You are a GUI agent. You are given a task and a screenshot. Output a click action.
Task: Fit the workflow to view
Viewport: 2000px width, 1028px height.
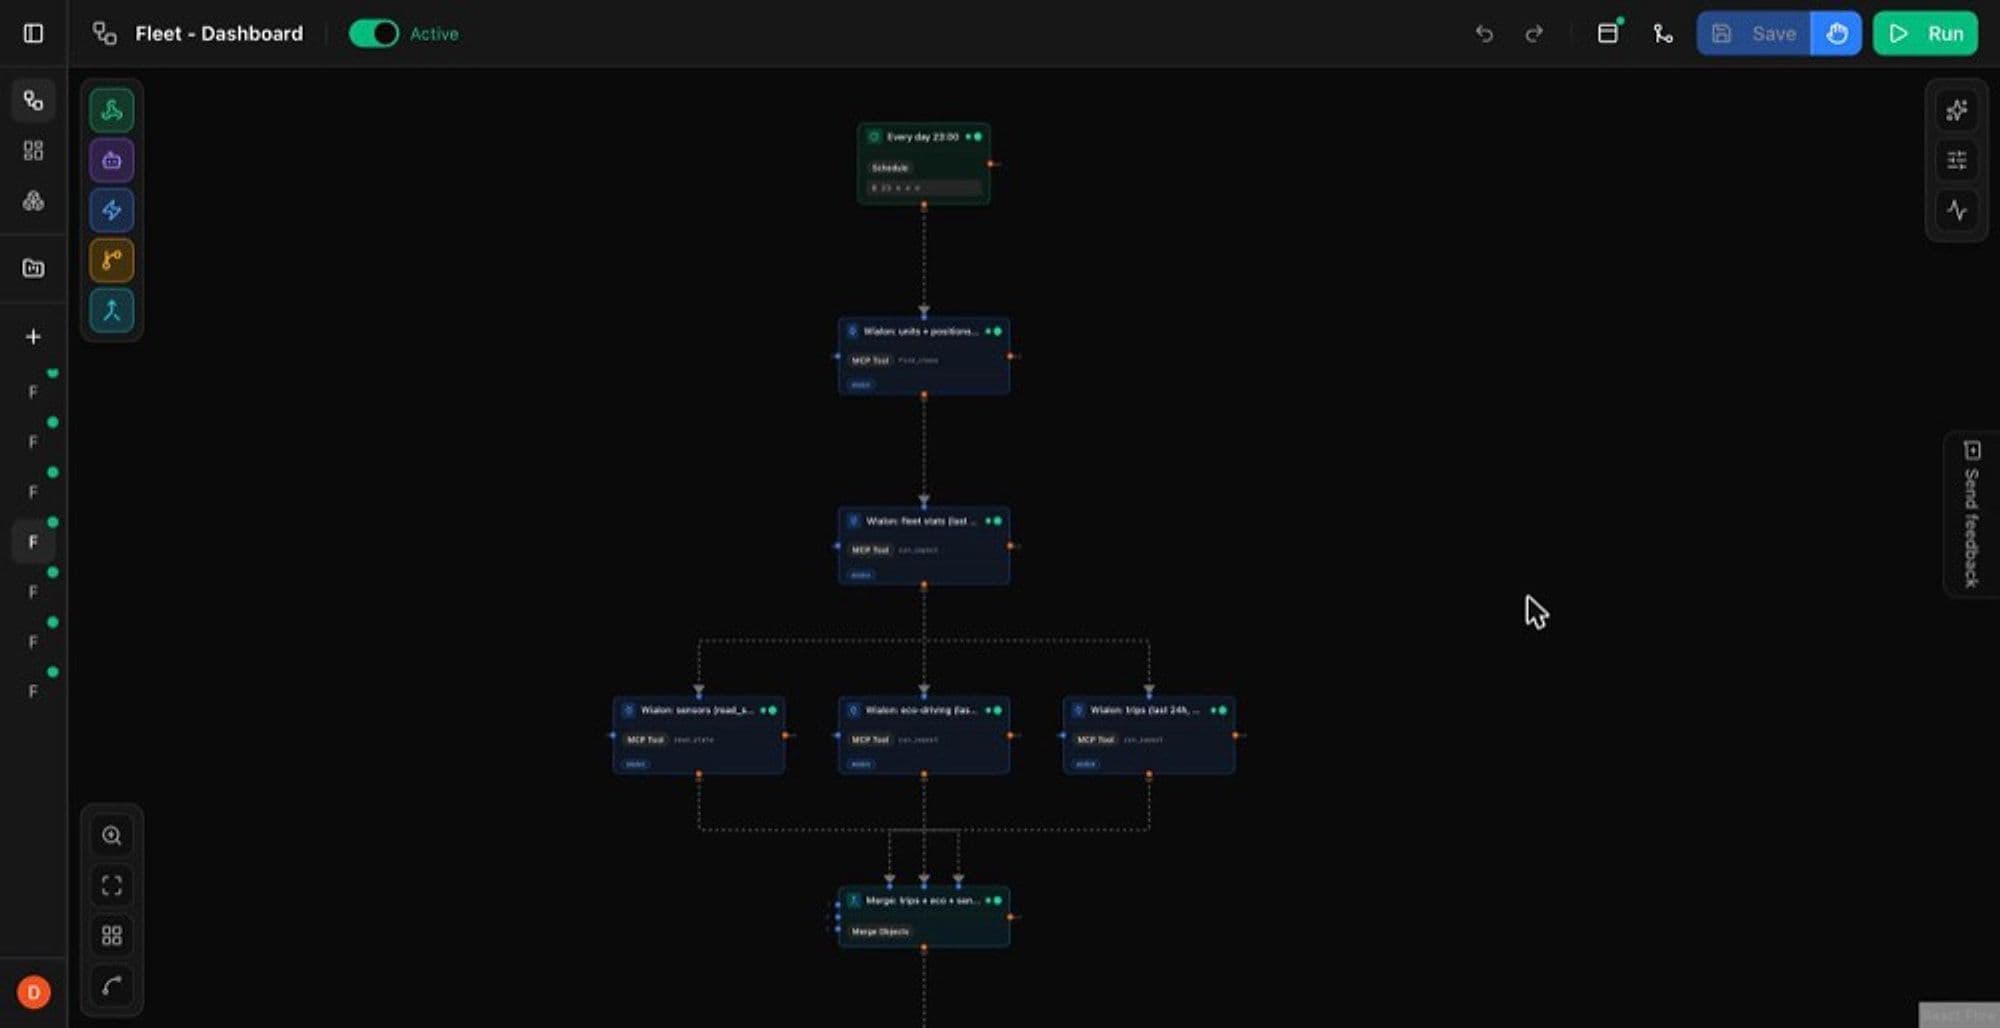[111, 885]
